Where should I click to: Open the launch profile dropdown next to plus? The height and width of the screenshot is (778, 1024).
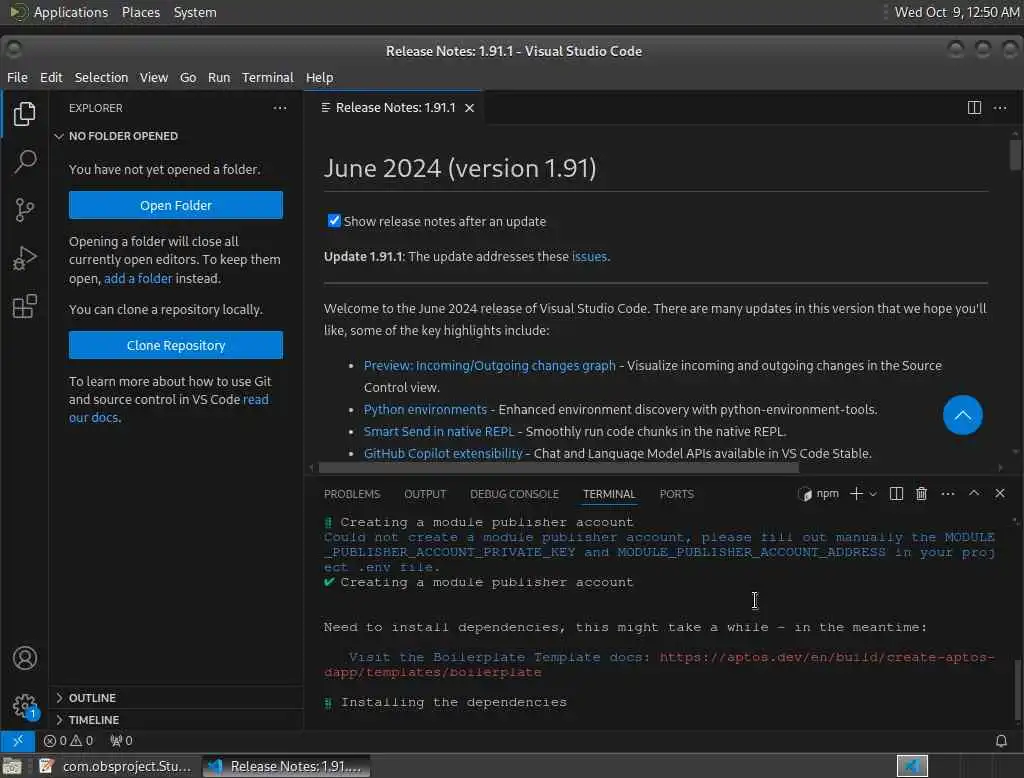click(872, 494)
